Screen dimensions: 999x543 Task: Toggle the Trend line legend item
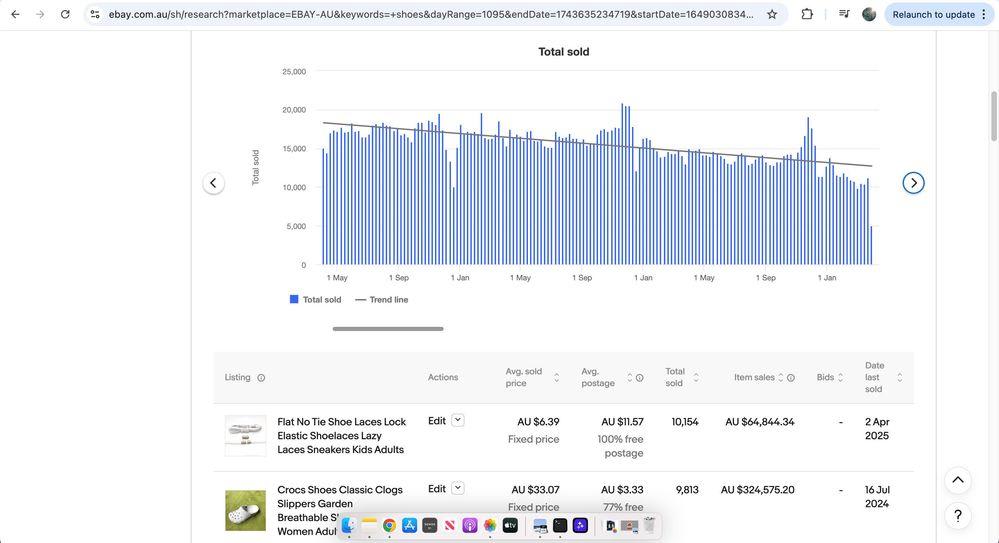tap(382, 300)
